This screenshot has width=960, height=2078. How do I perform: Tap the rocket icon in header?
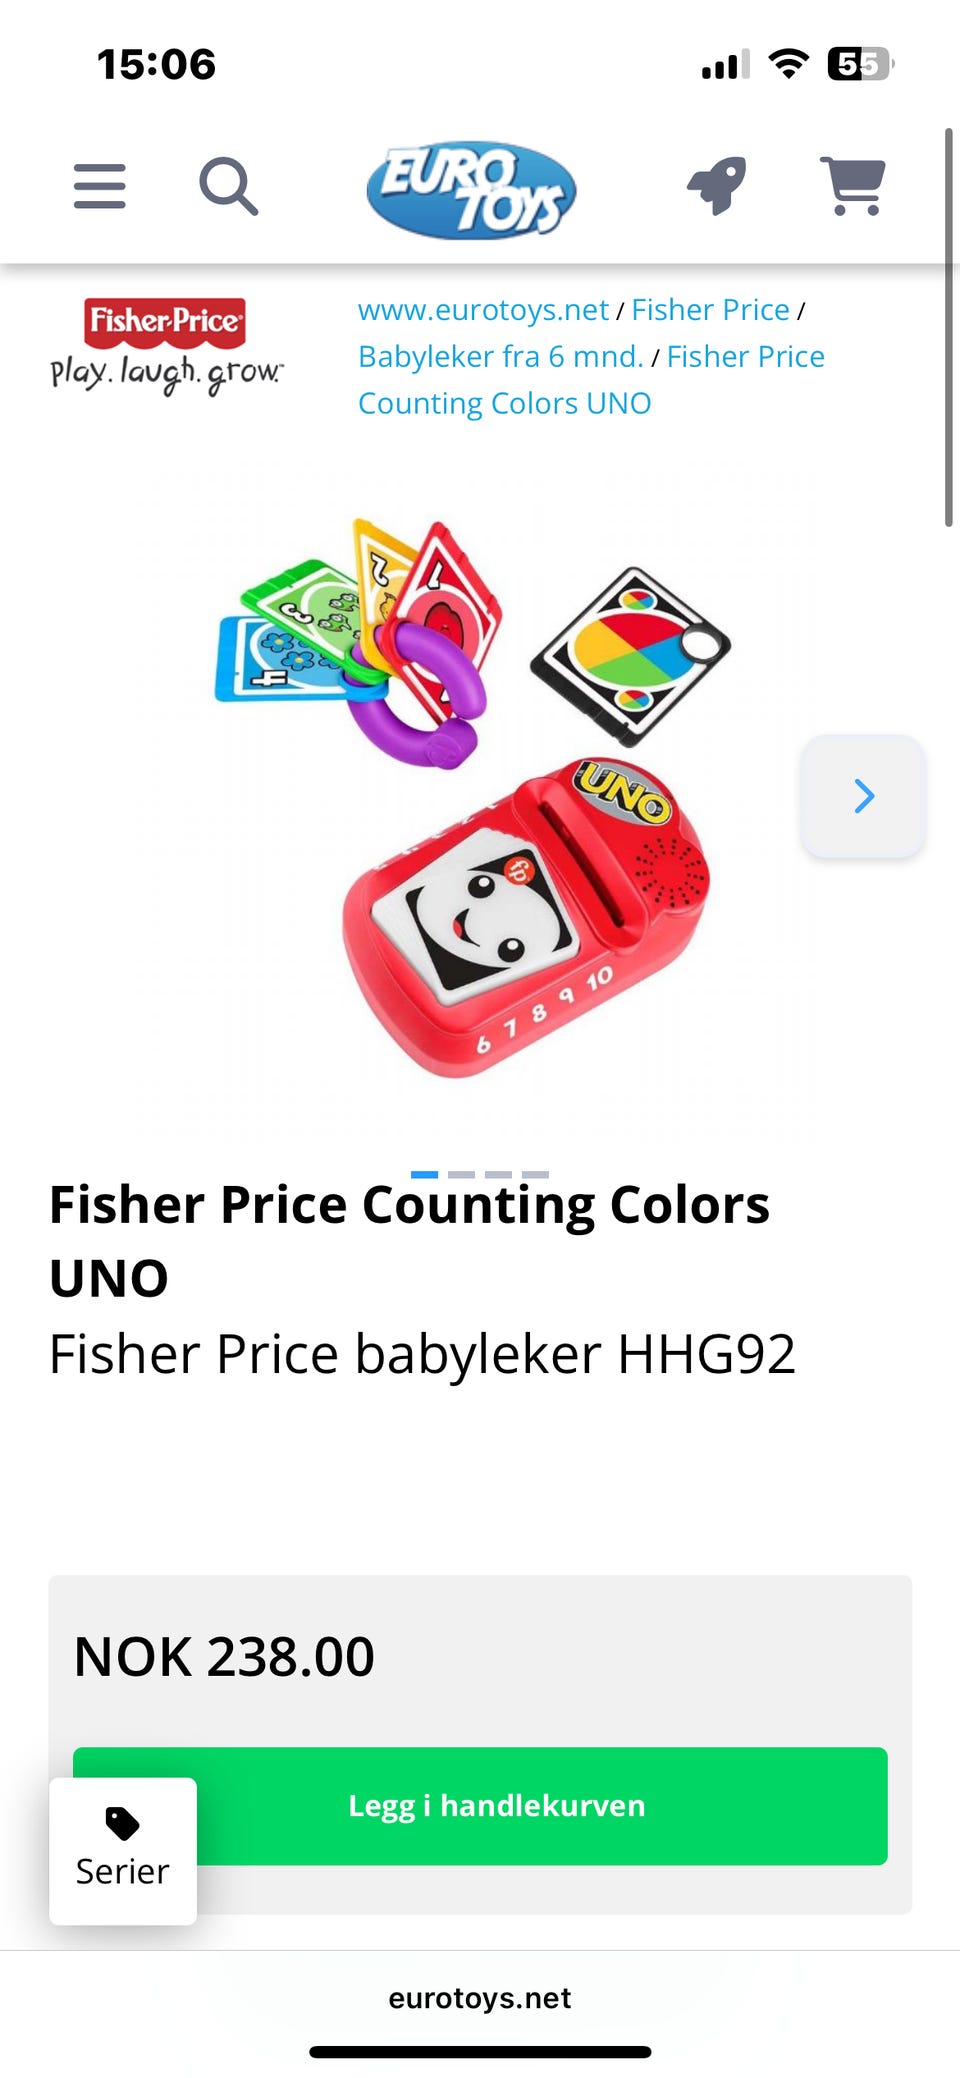(716, 186)
